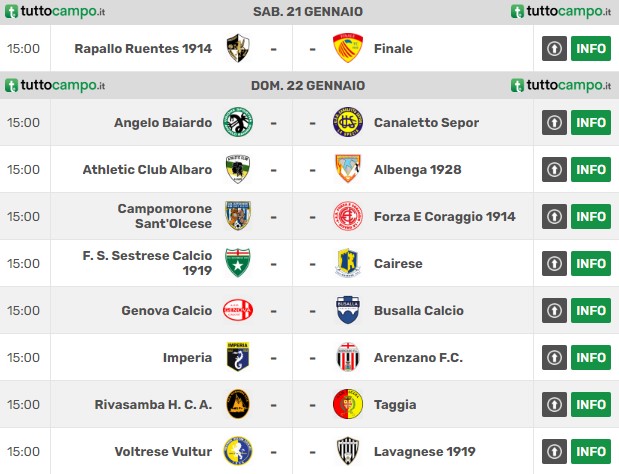
Task: Click INFO for Genova Calcio vs Busalla Calcio
Action: tap(591, 311)
